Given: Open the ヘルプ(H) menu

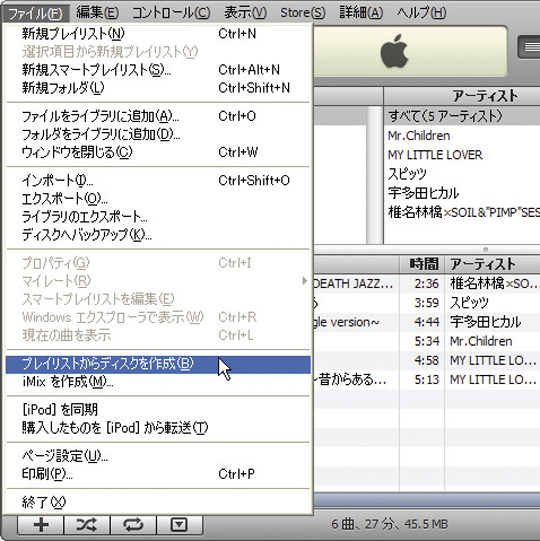Looking at the screenshot, I should tap(421, 13).
